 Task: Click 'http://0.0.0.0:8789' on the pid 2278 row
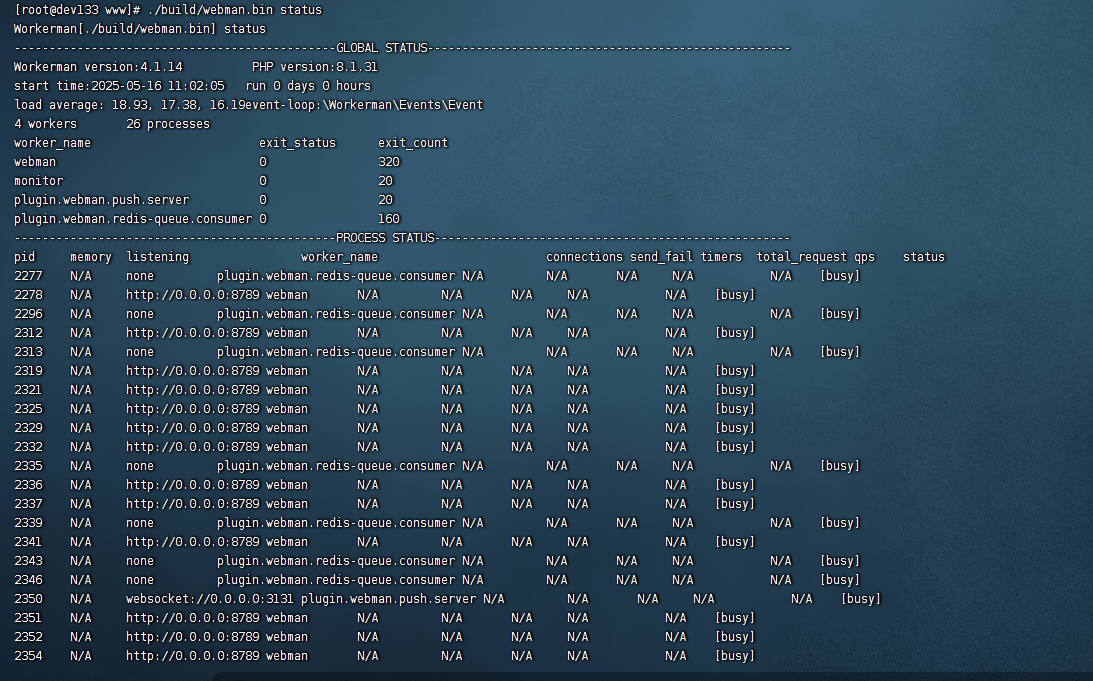point(192,295)
